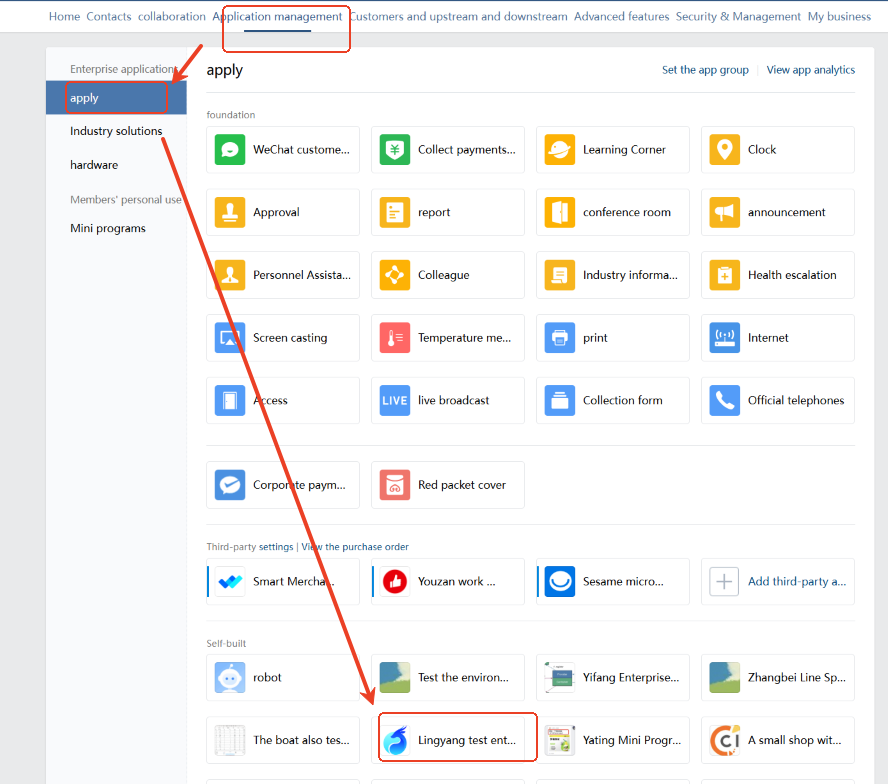Click the report document icon
The height and width of the screenshot is (784, 888).
395,212
